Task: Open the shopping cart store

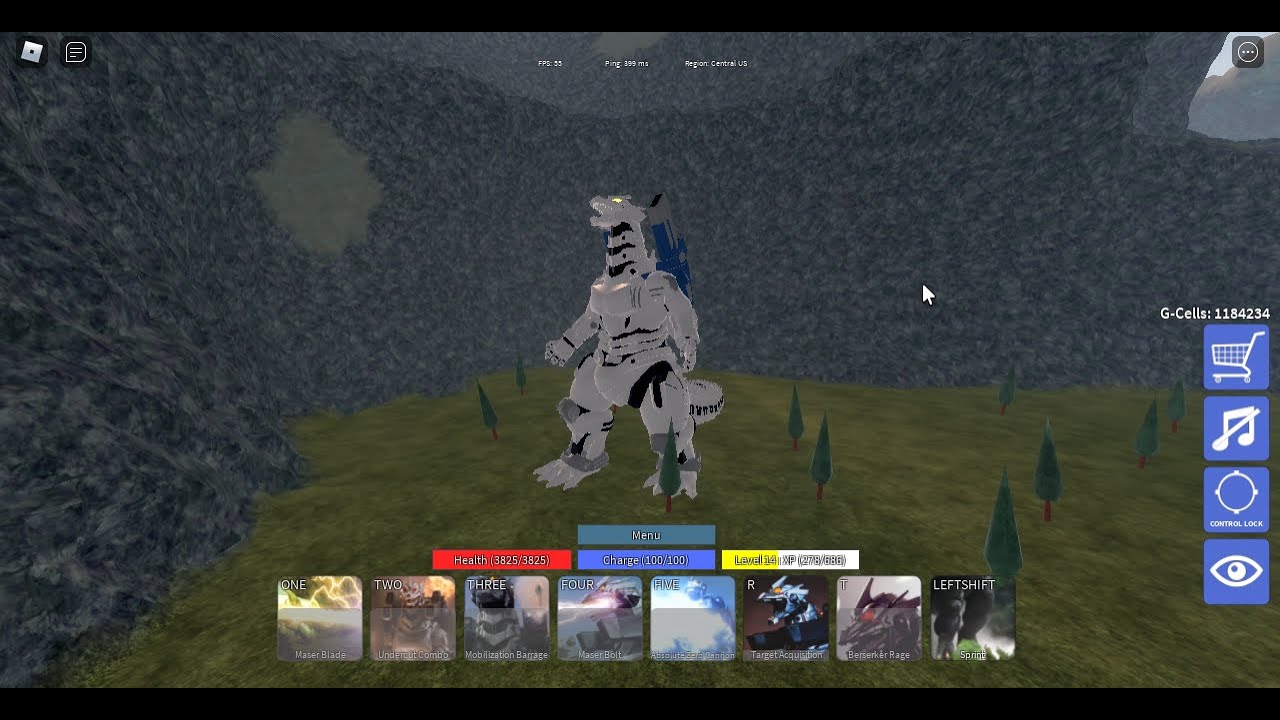Action: pos(1236,357)
